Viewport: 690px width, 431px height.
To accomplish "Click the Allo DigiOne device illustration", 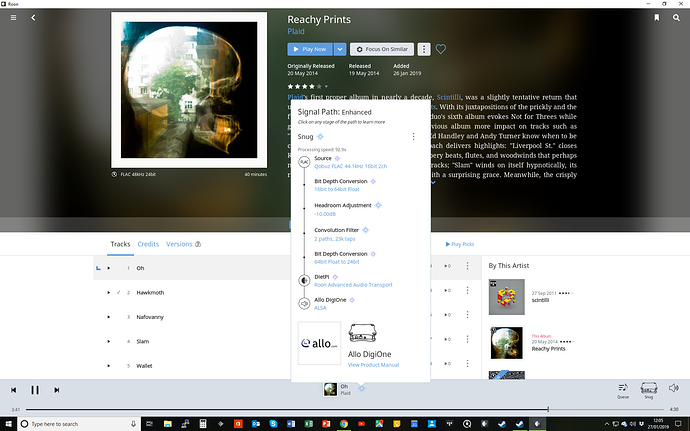I will tap(363, 333).
